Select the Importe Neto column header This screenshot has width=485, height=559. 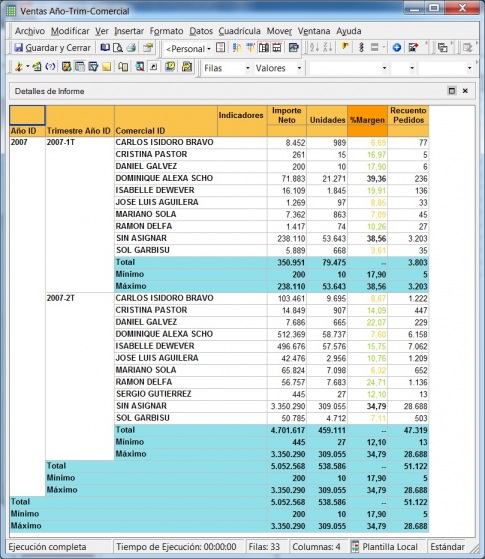(x=287, y=115)
